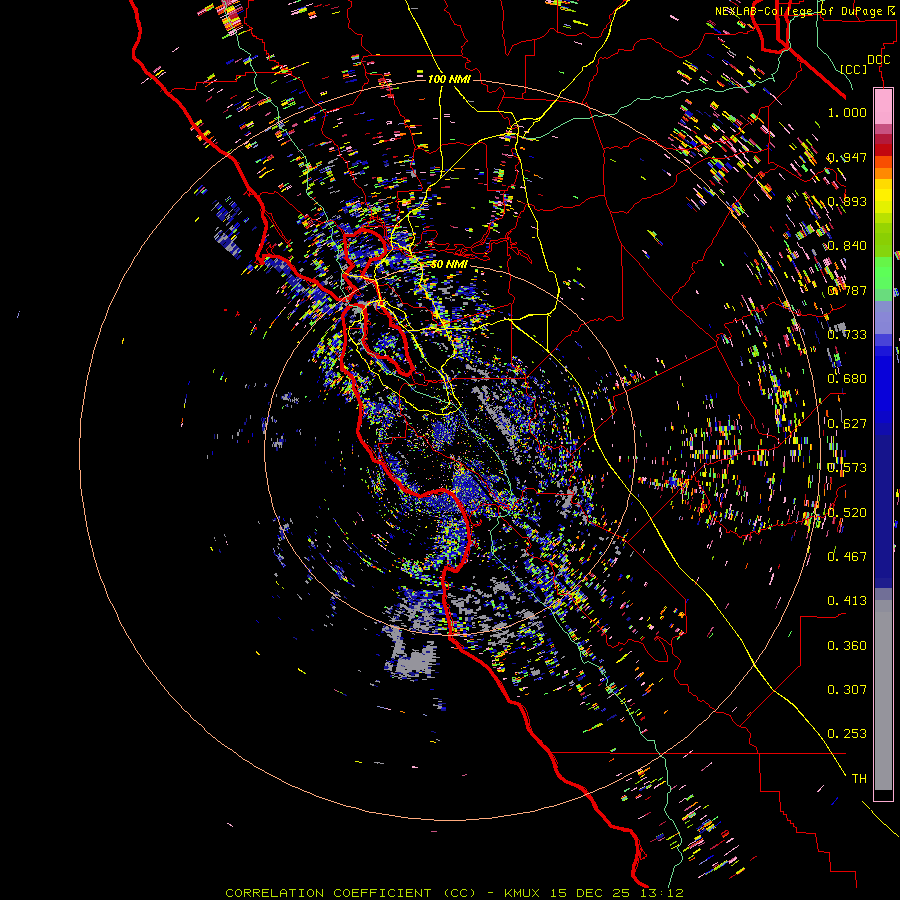Pick the gray lower section of the color bar
This screenshot has width=900, height=900.
(883, 695)
